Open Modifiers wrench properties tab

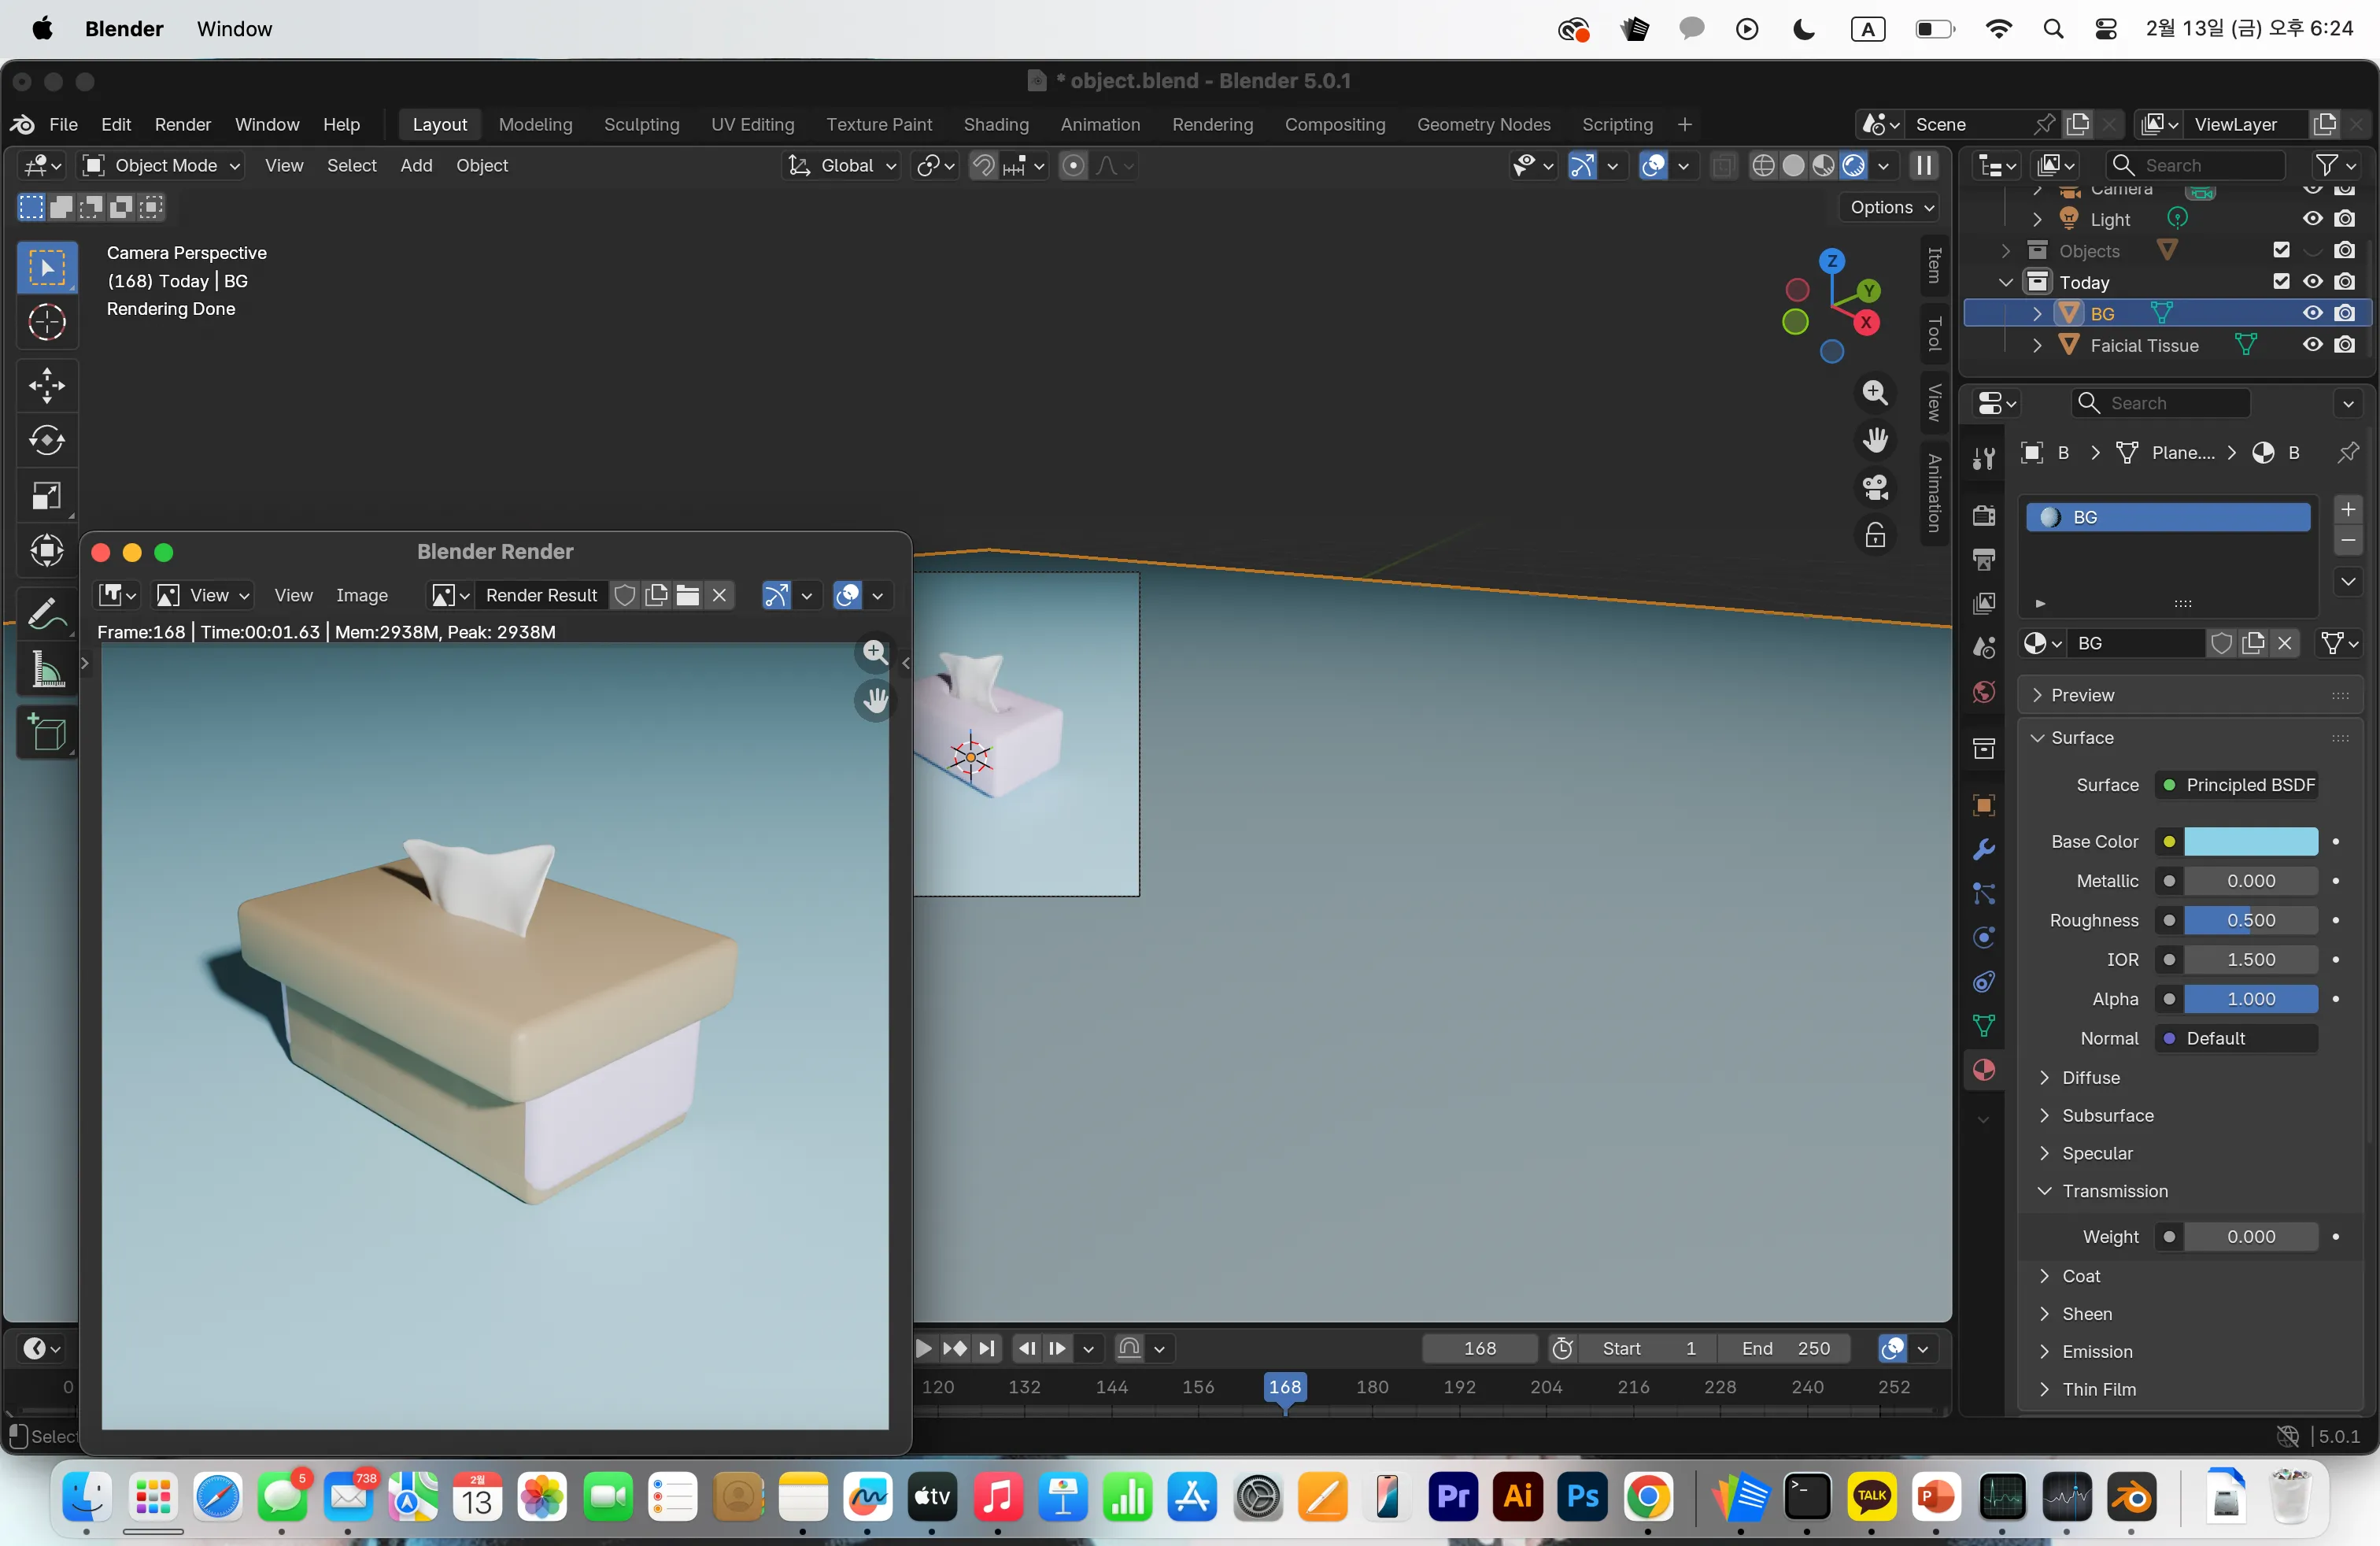(1984, 849)
